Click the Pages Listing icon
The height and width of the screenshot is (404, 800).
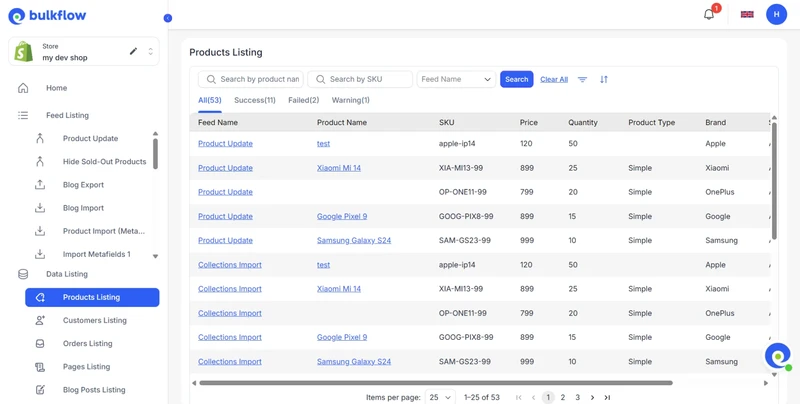tap(40, 367)
